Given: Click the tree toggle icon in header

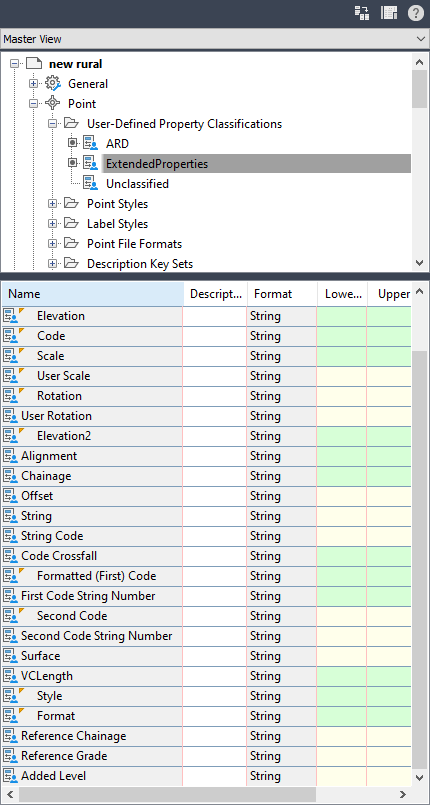Looking at the screenshot, I should (362, 13).
